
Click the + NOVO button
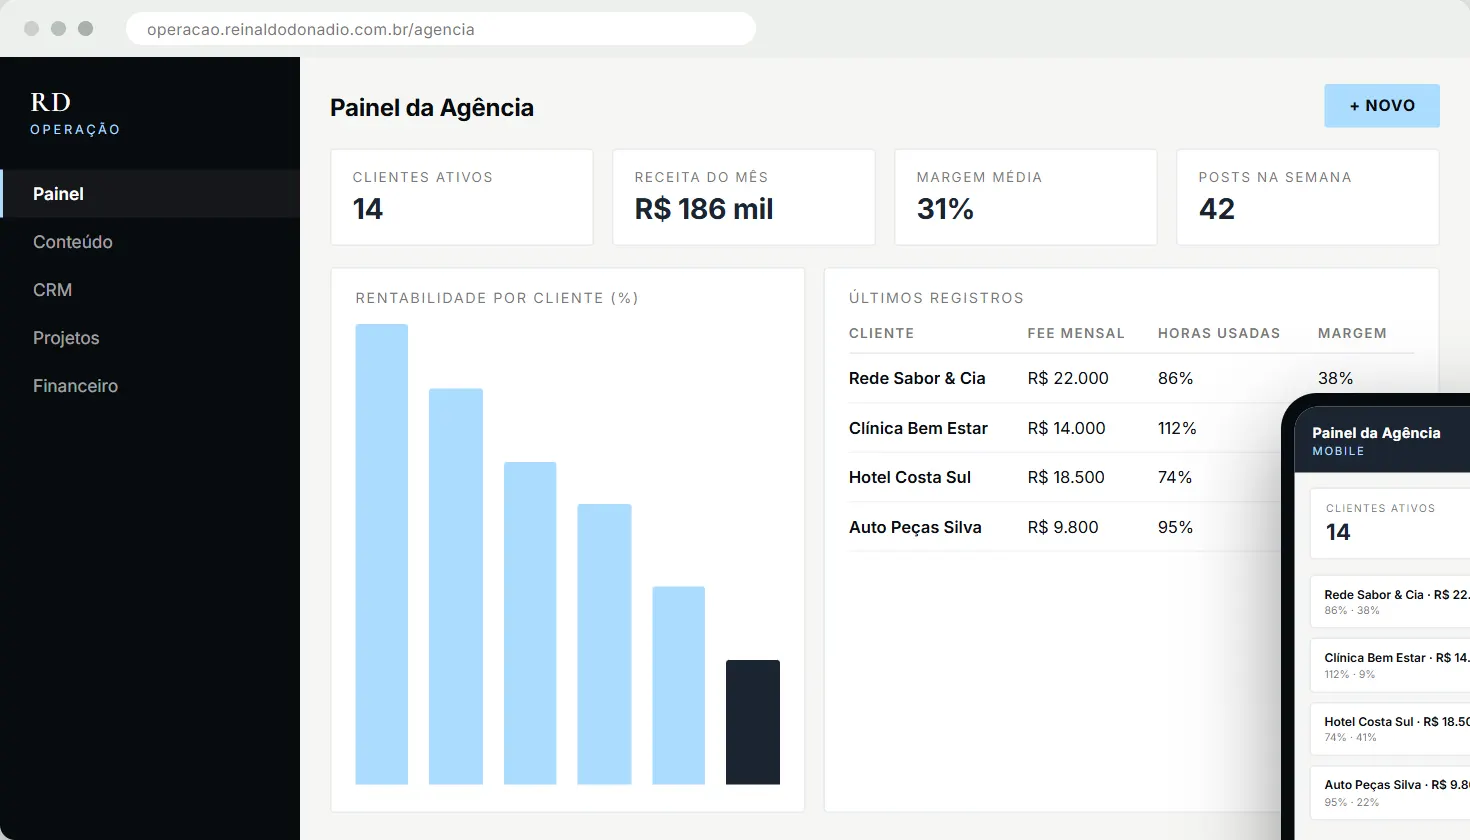tap(1382, 106)
